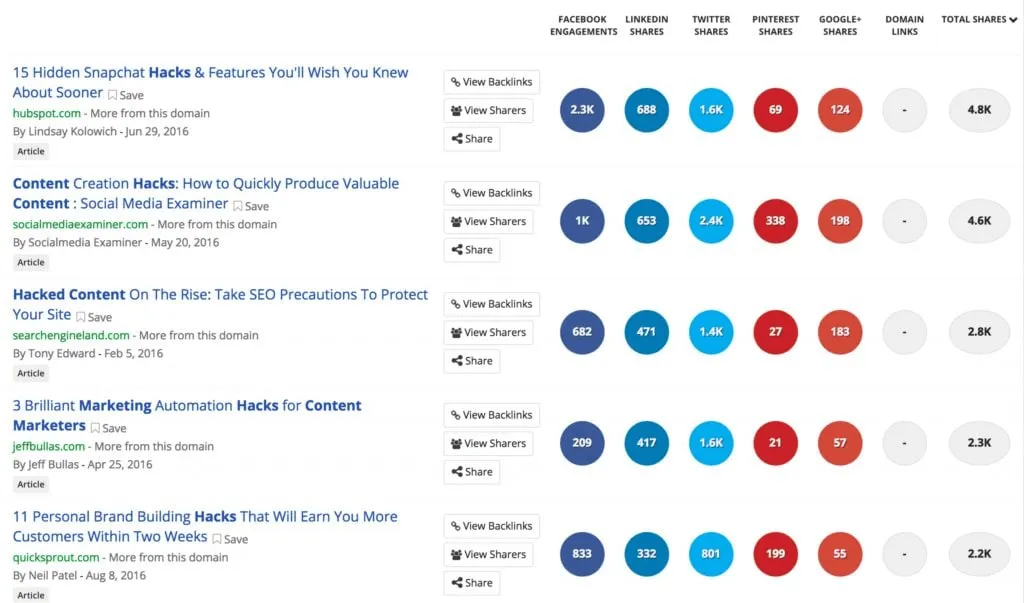
Task: Open the hubspot.com domain link
Action: tap(47, 113)
